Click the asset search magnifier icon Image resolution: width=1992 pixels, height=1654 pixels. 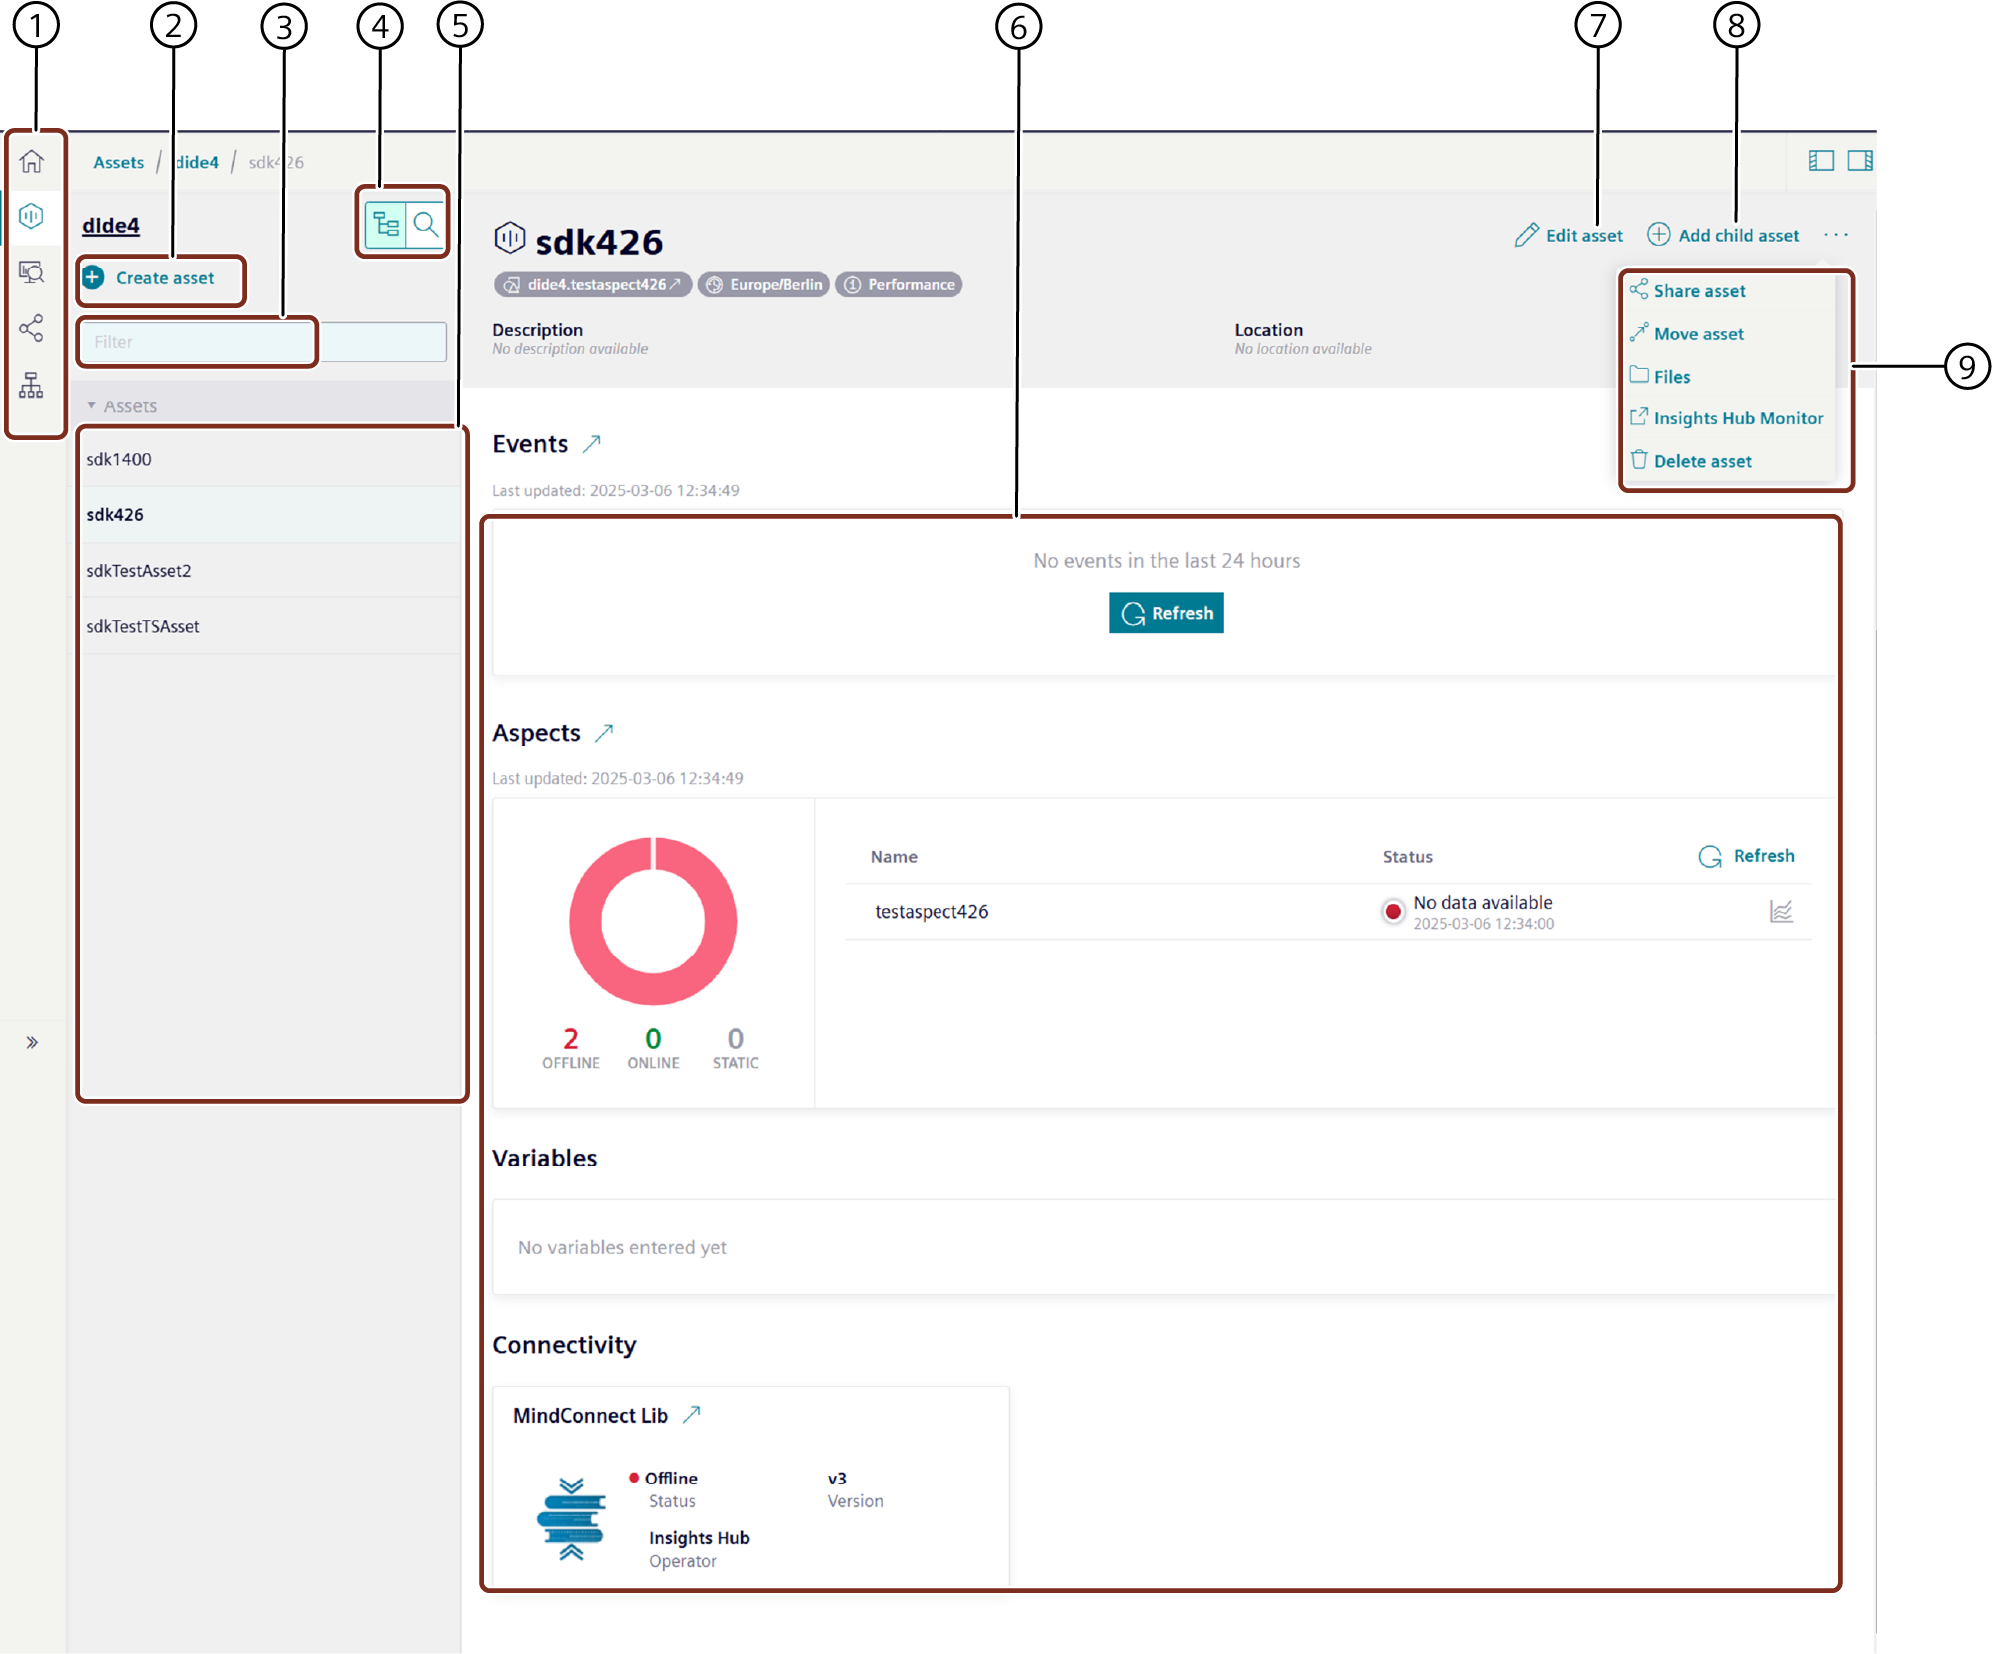[x=426, y=224]
